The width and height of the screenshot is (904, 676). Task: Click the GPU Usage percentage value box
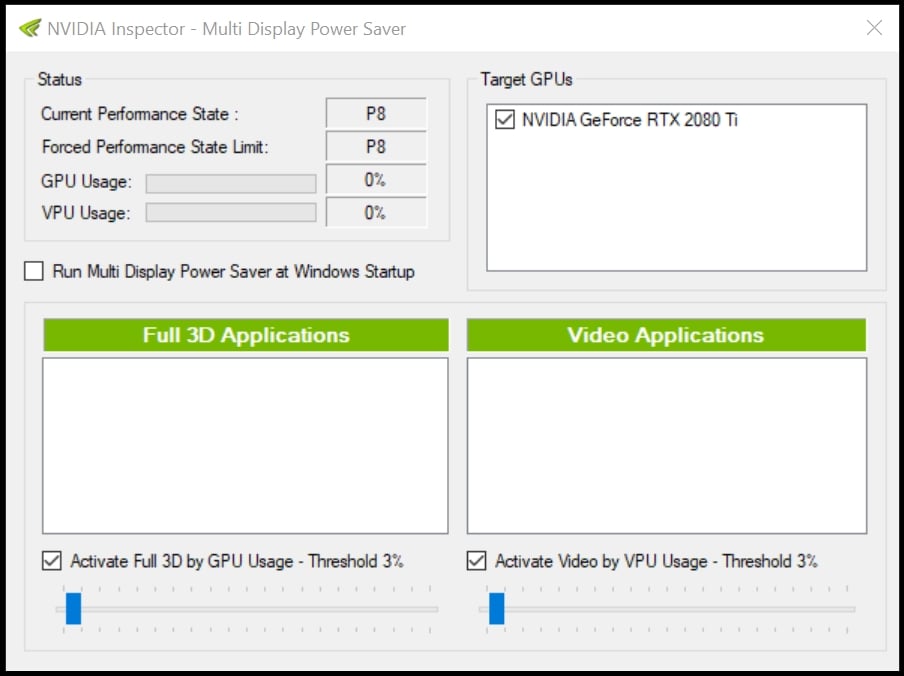point(376,179)
